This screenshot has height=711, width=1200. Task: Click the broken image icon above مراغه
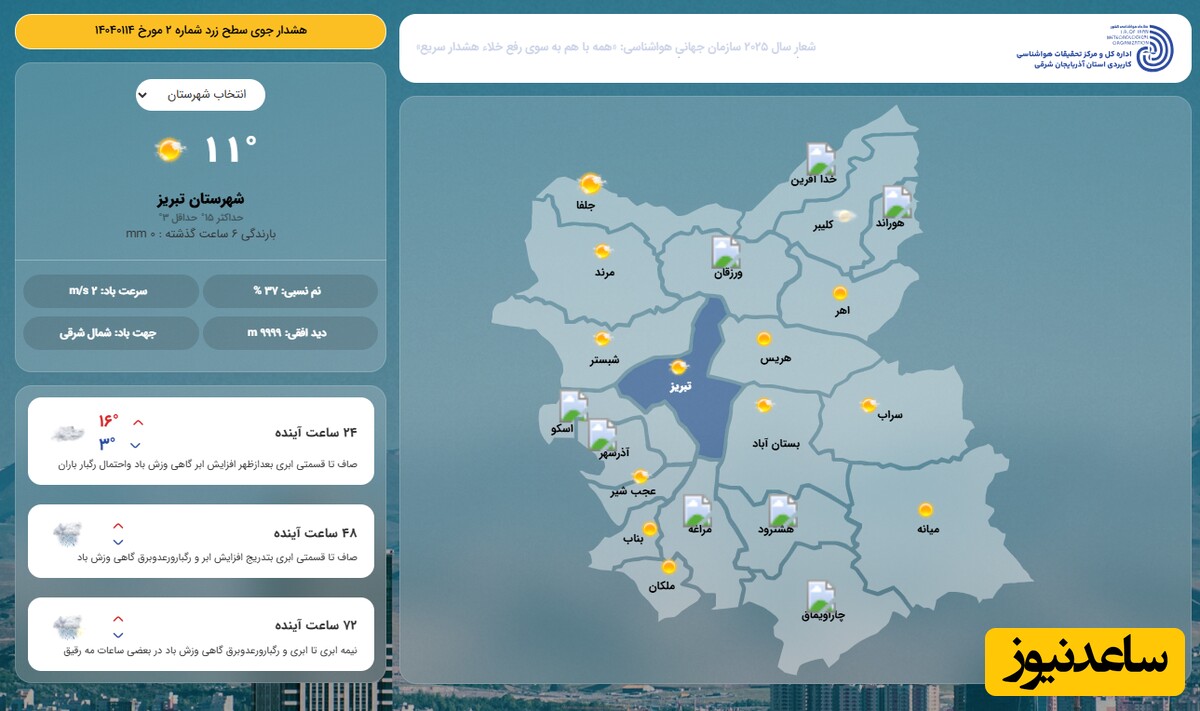pos(697,511)
